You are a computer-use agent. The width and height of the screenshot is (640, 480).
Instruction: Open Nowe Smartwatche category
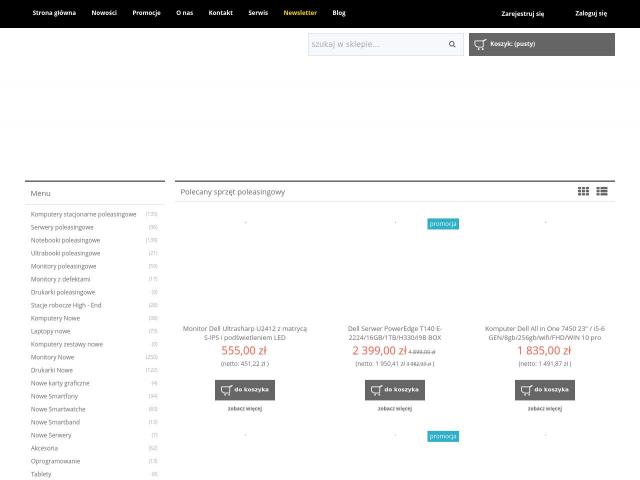click(x=58, y=409)
